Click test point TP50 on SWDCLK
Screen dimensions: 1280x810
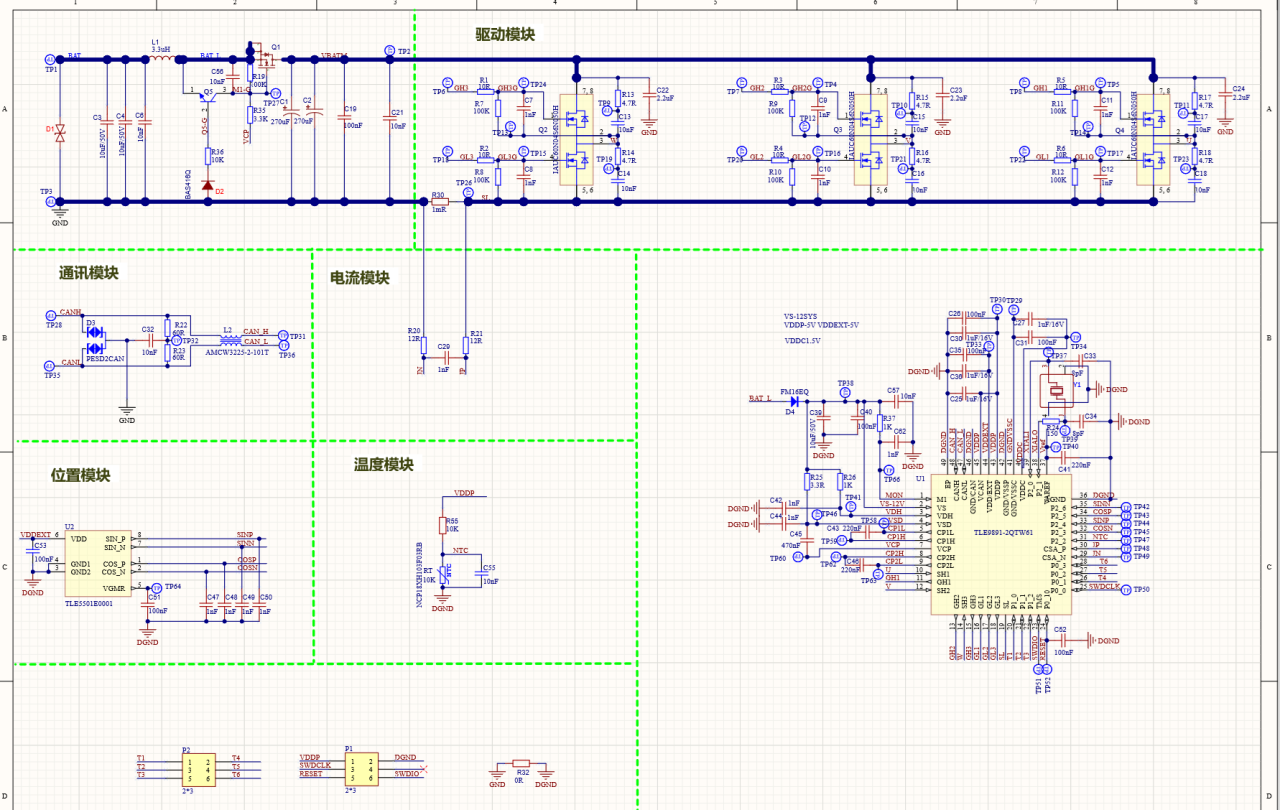click(x=1127, y=590)
